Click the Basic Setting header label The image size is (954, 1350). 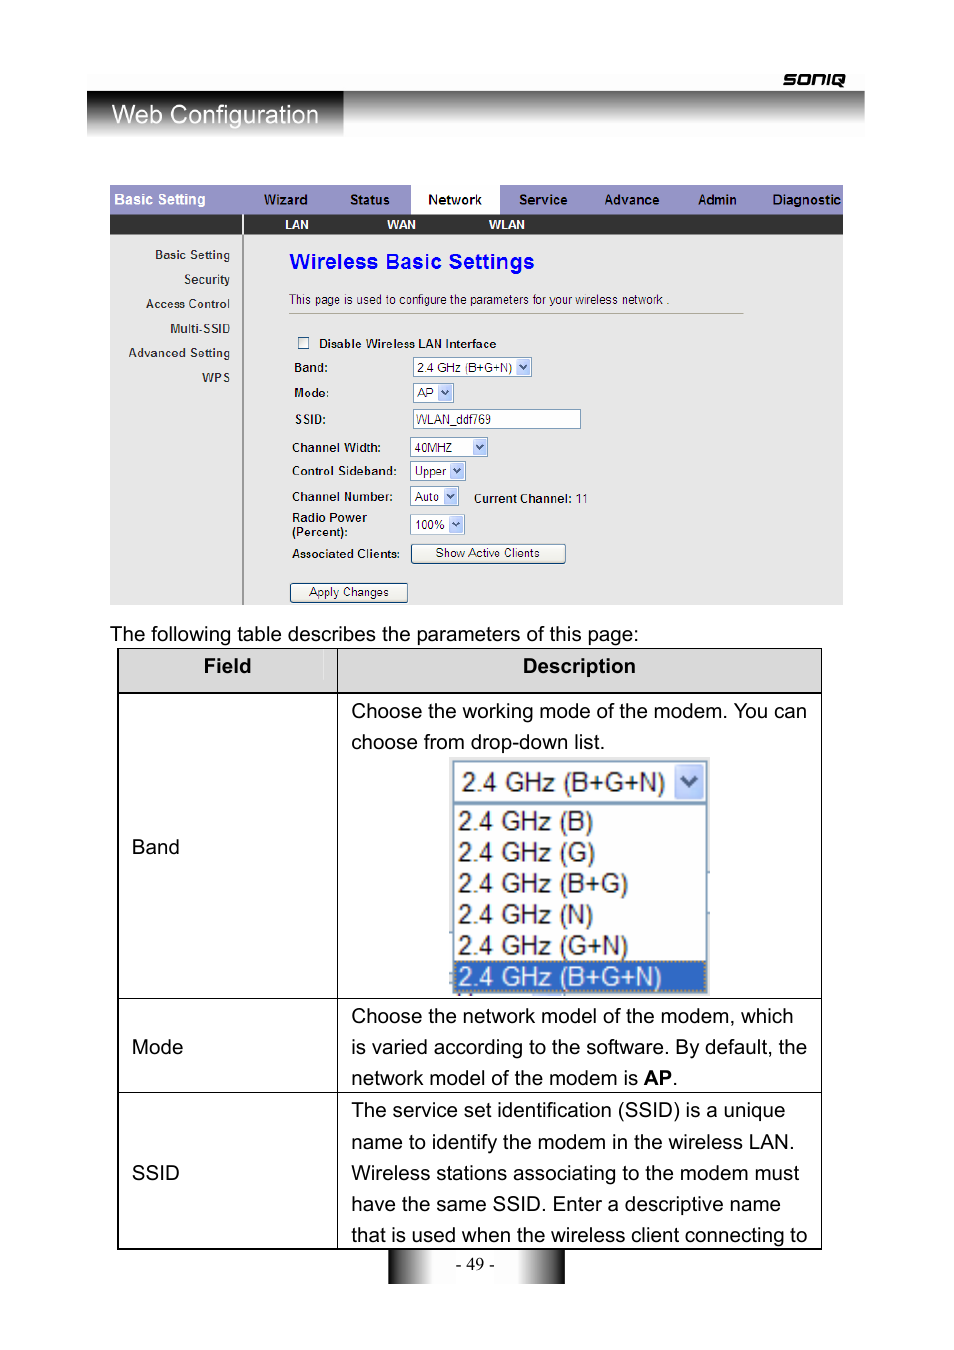[160, 200]
